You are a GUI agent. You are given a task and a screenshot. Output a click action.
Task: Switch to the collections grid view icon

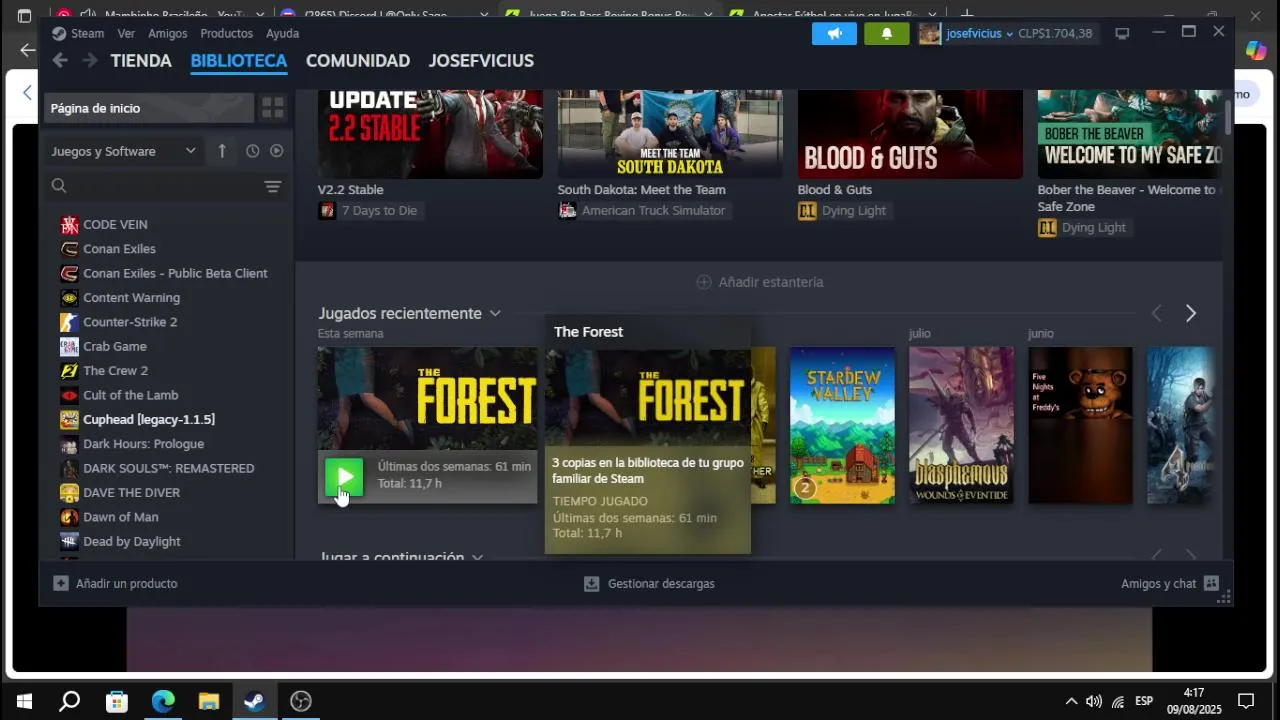tap(272, 108)
